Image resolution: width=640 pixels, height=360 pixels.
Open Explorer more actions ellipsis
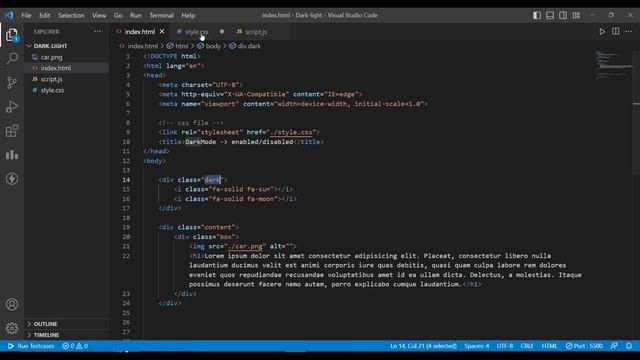pos(97,31)
